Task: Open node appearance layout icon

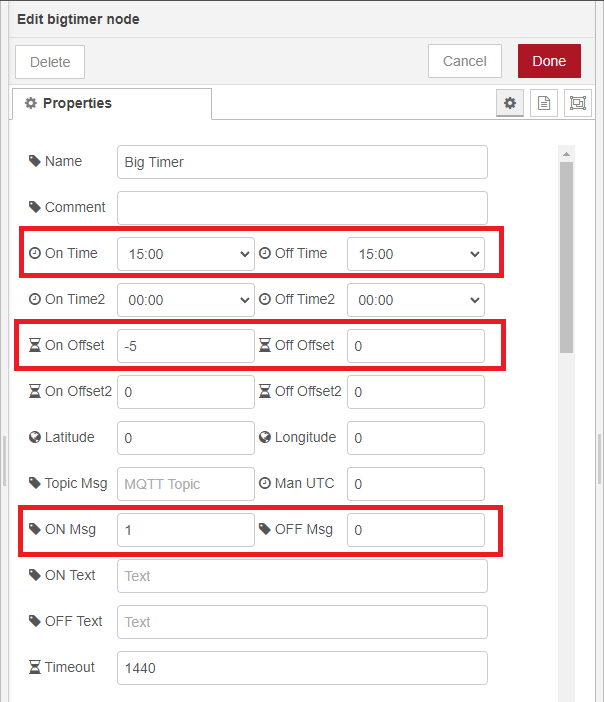Action: (x=577, y=103)
